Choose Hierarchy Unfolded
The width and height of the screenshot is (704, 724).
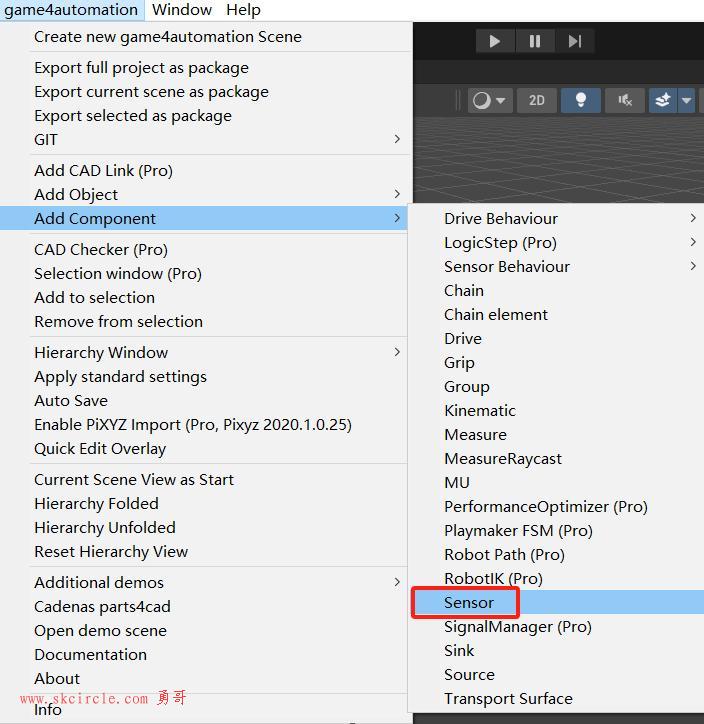tap(204, 528)
